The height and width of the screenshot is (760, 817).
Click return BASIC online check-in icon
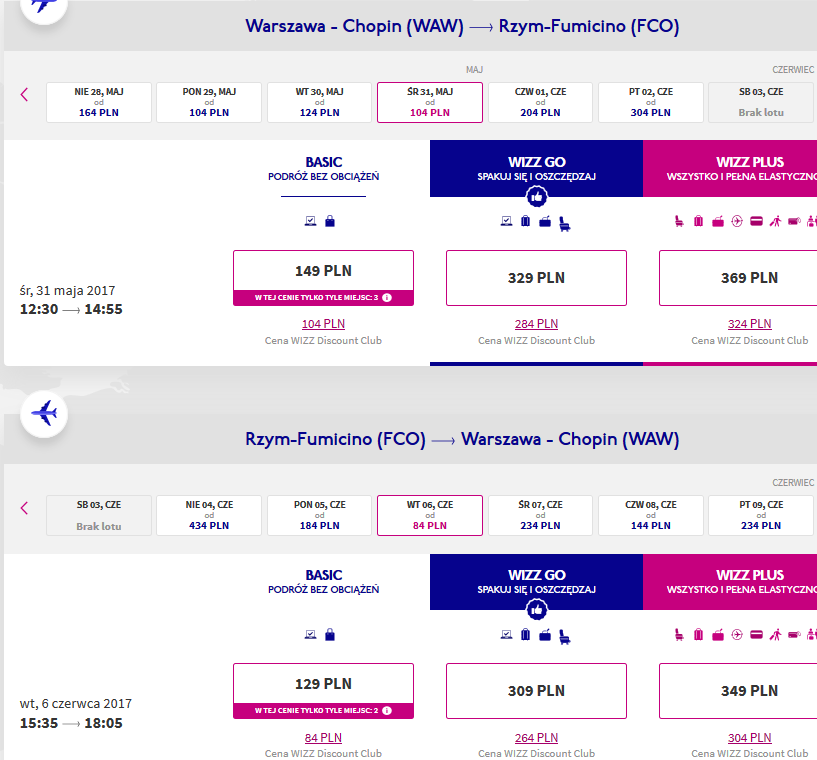[x=311, y=634]
